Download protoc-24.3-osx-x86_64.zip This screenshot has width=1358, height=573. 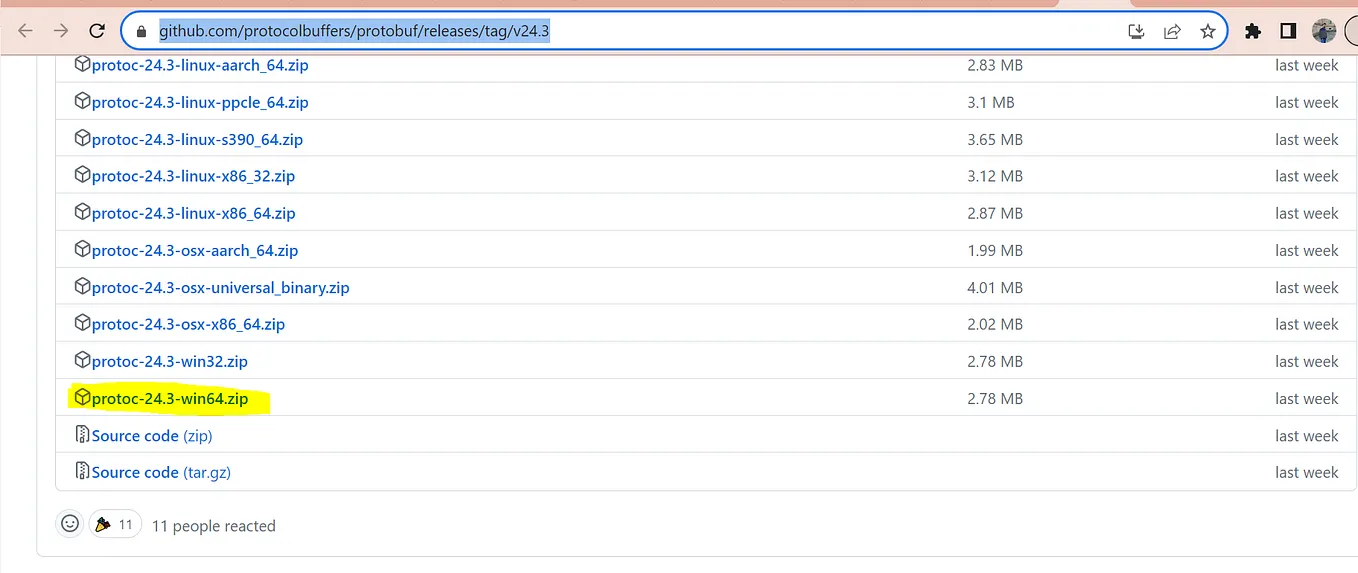click(x=188, y=324)
